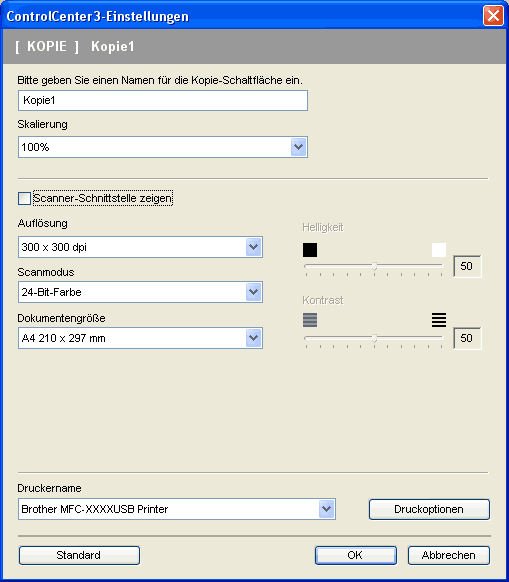Click the low contrast lines icon
The width and height of the screenshot is (509, 582).
[x=310, y=320]
